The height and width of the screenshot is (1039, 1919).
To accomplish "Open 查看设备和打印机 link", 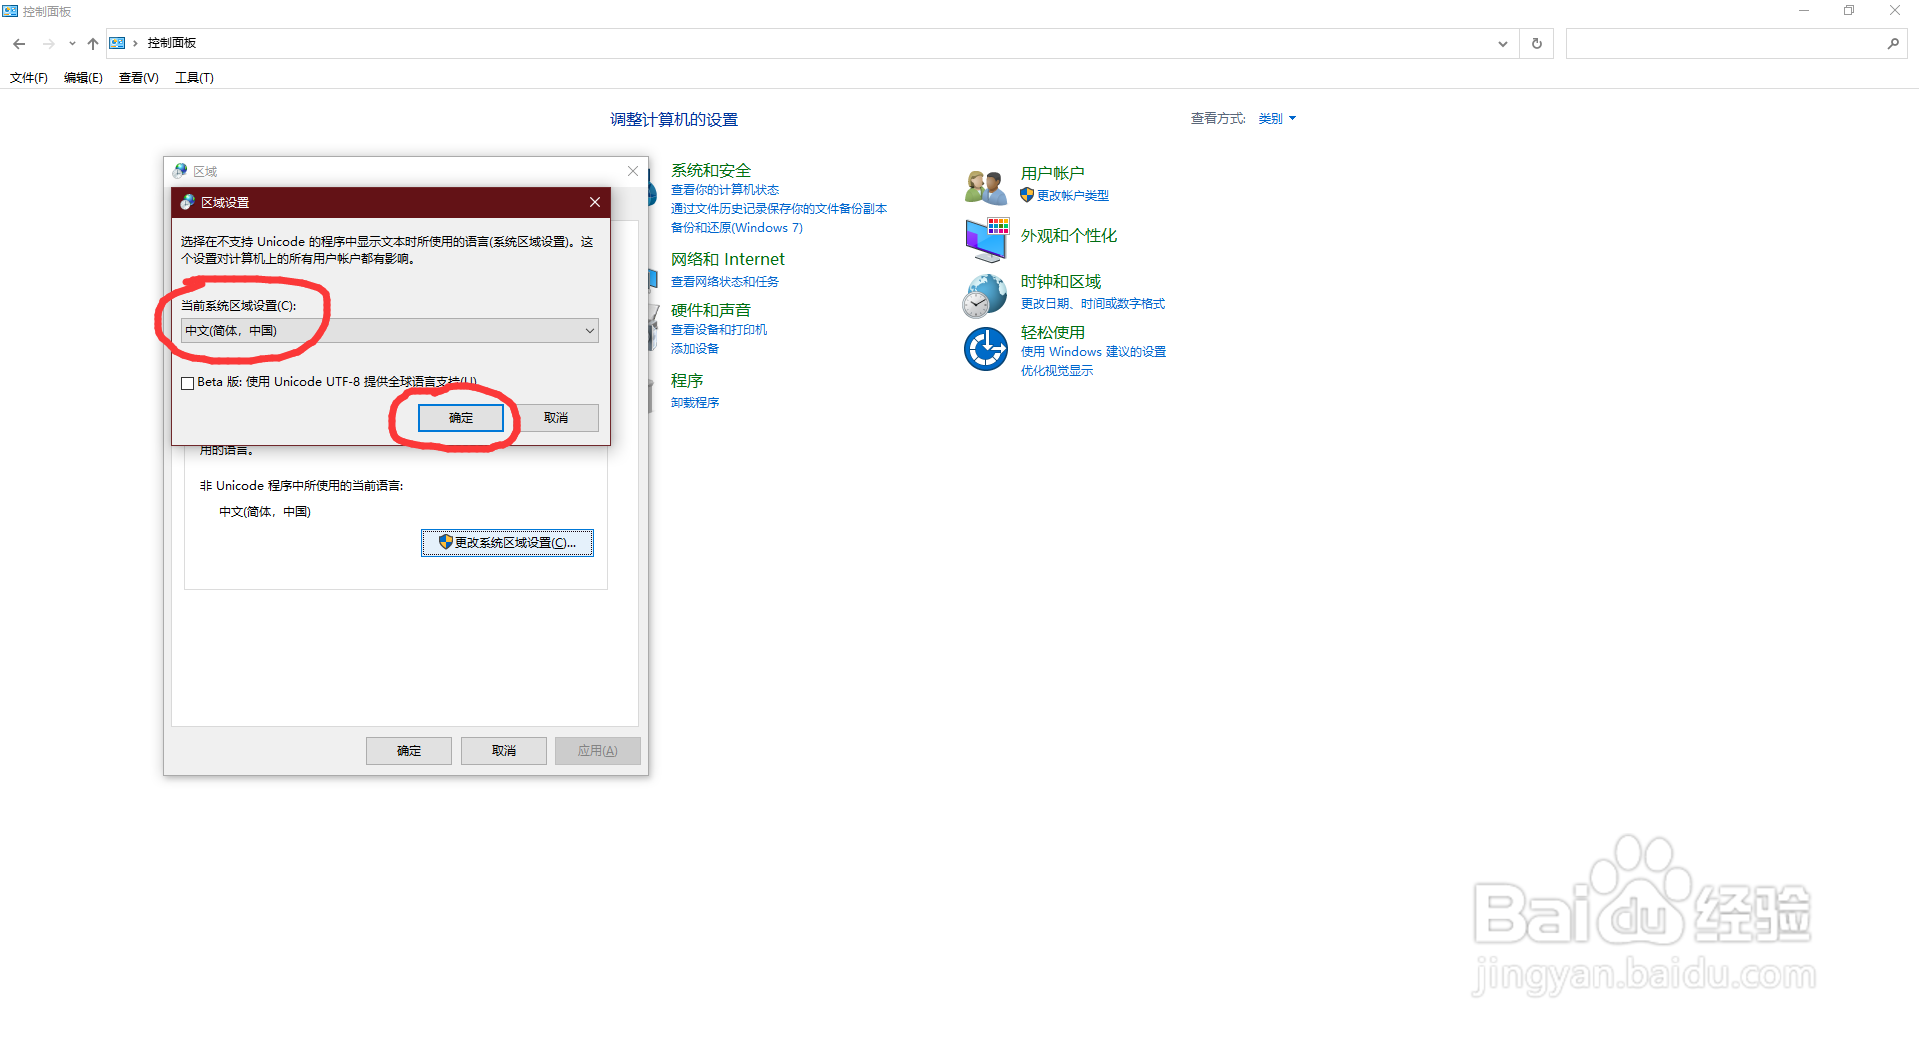I will coord(719,330).
